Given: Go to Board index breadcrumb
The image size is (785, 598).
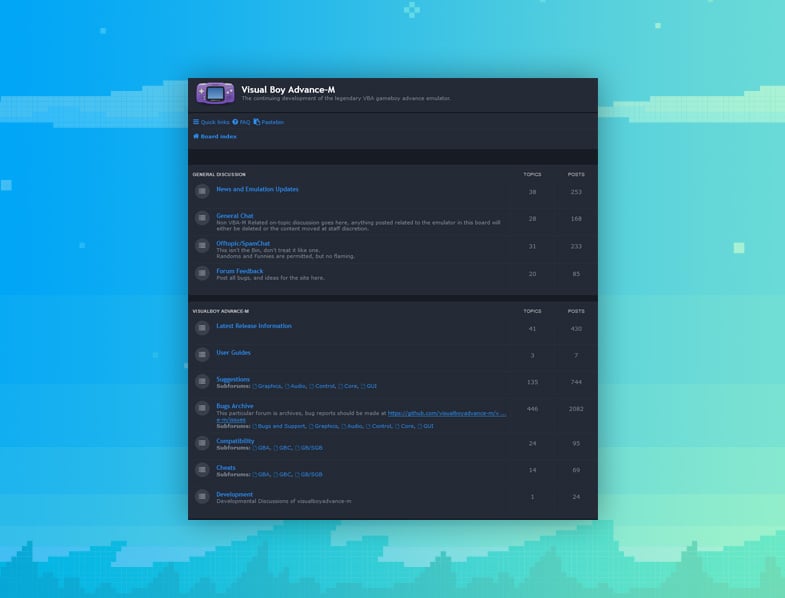Looking at the screenshot, I should click(215, 136).
